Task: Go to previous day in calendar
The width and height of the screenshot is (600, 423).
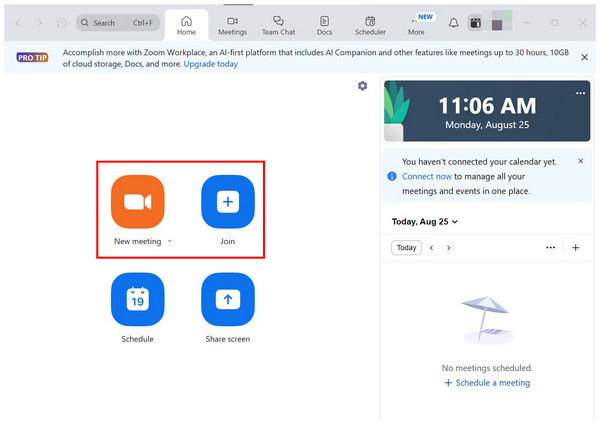Action: coord(431,248)
